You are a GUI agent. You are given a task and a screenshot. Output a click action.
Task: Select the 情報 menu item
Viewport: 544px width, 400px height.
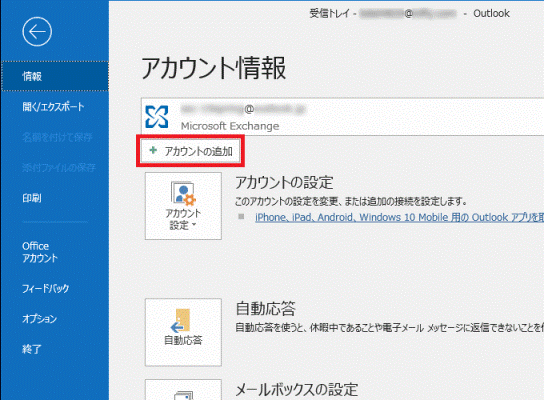pyautogui.click(x=55, y=76)
